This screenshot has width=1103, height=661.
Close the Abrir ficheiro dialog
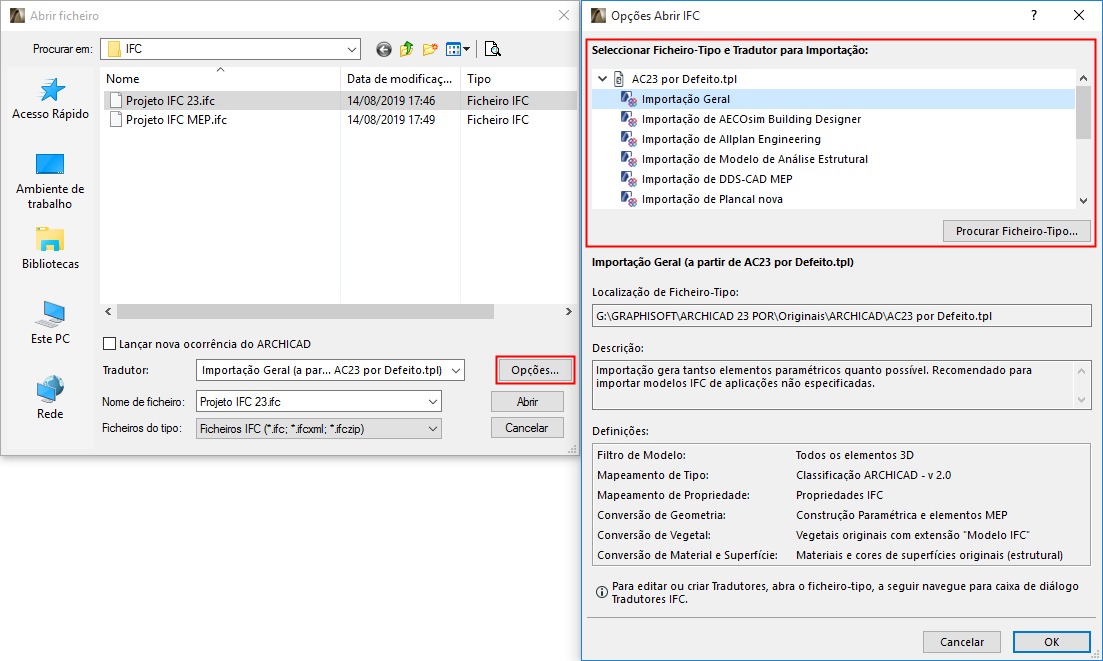(563, 15)
